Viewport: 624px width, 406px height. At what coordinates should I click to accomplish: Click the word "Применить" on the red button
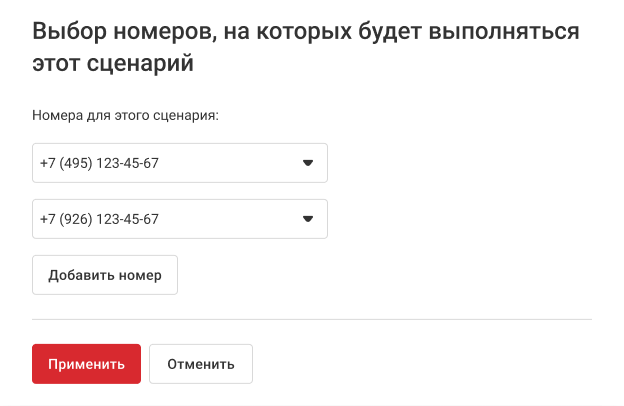point(86,364)
